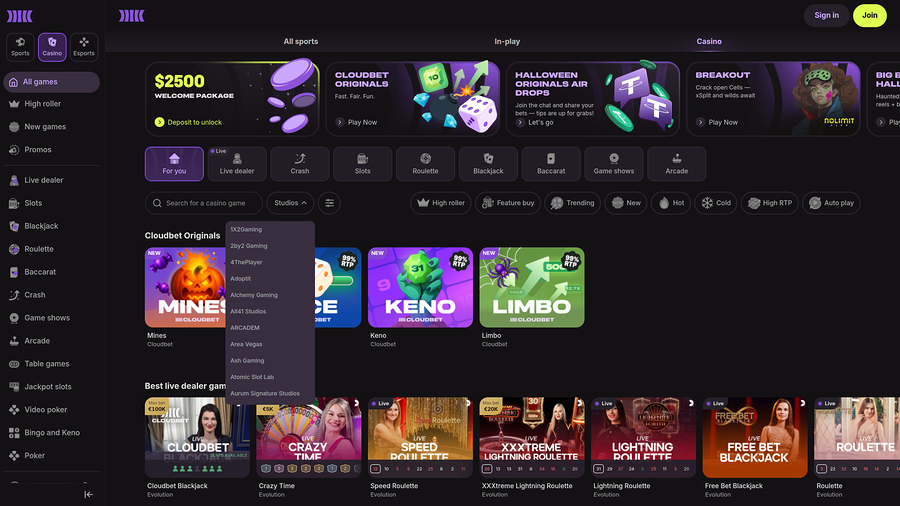This screenshot has width=900, height=506.
Task: Select the Casino section icon
Action: pos(52,46)
